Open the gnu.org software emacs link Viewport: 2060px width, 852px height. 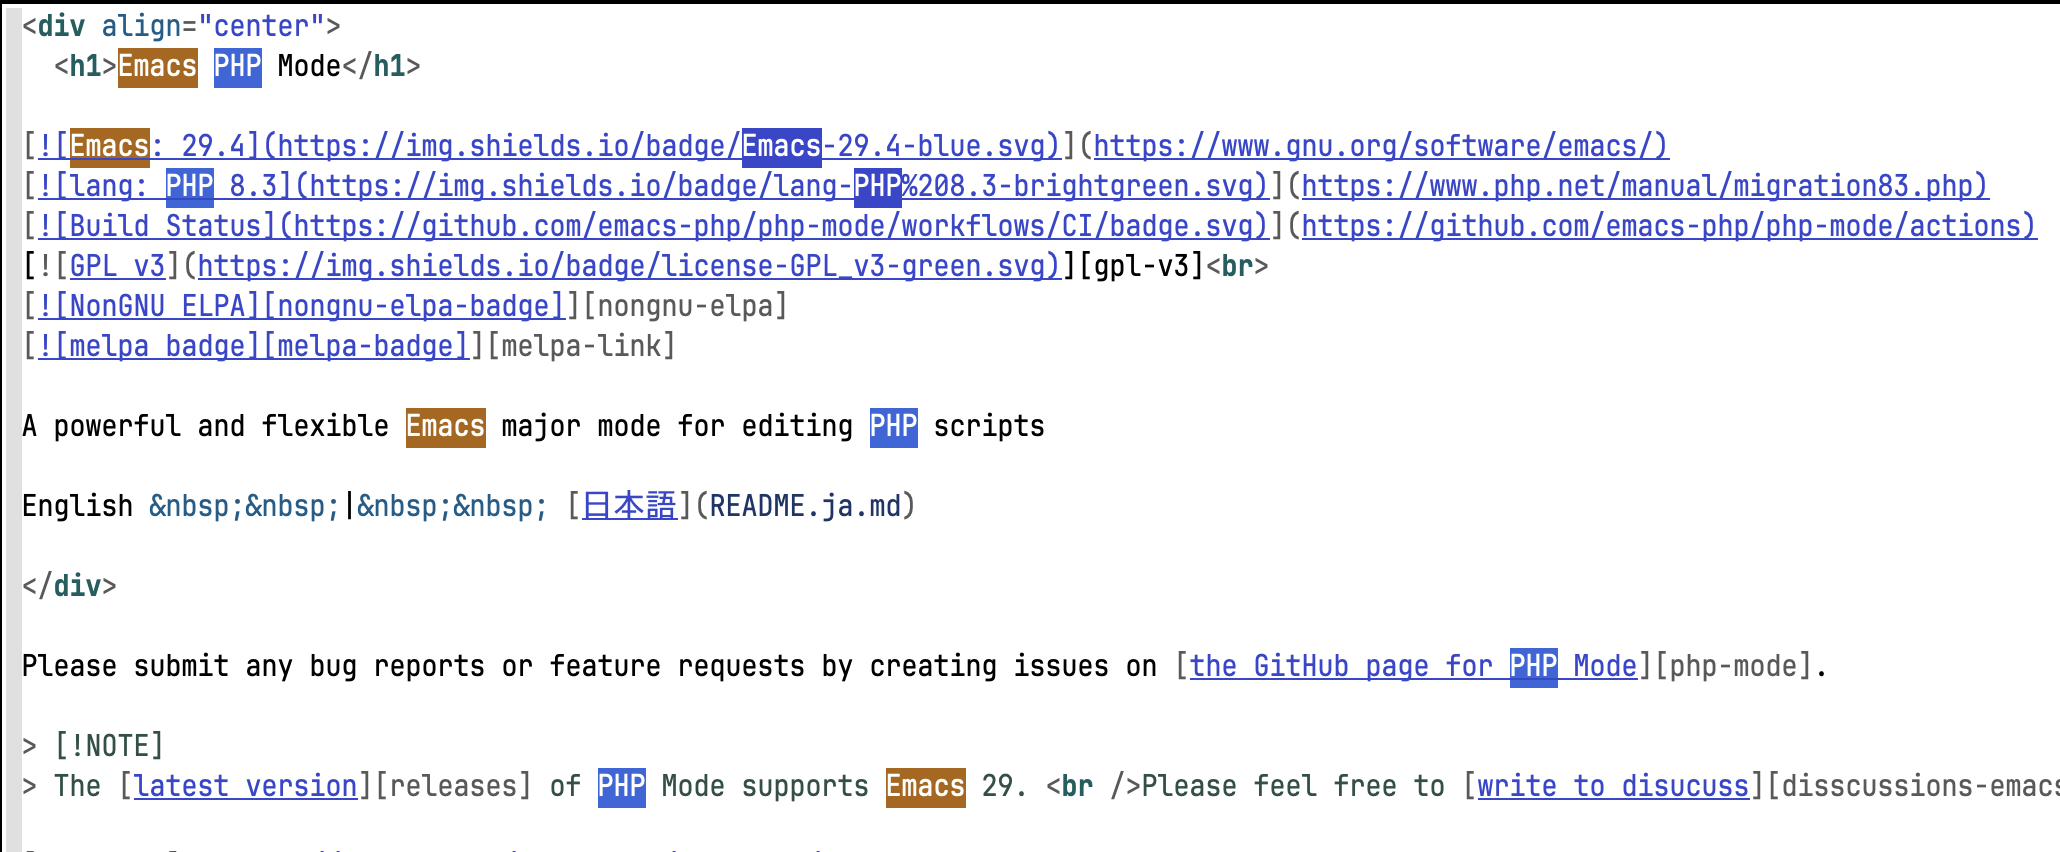[x=1381, y=146]
